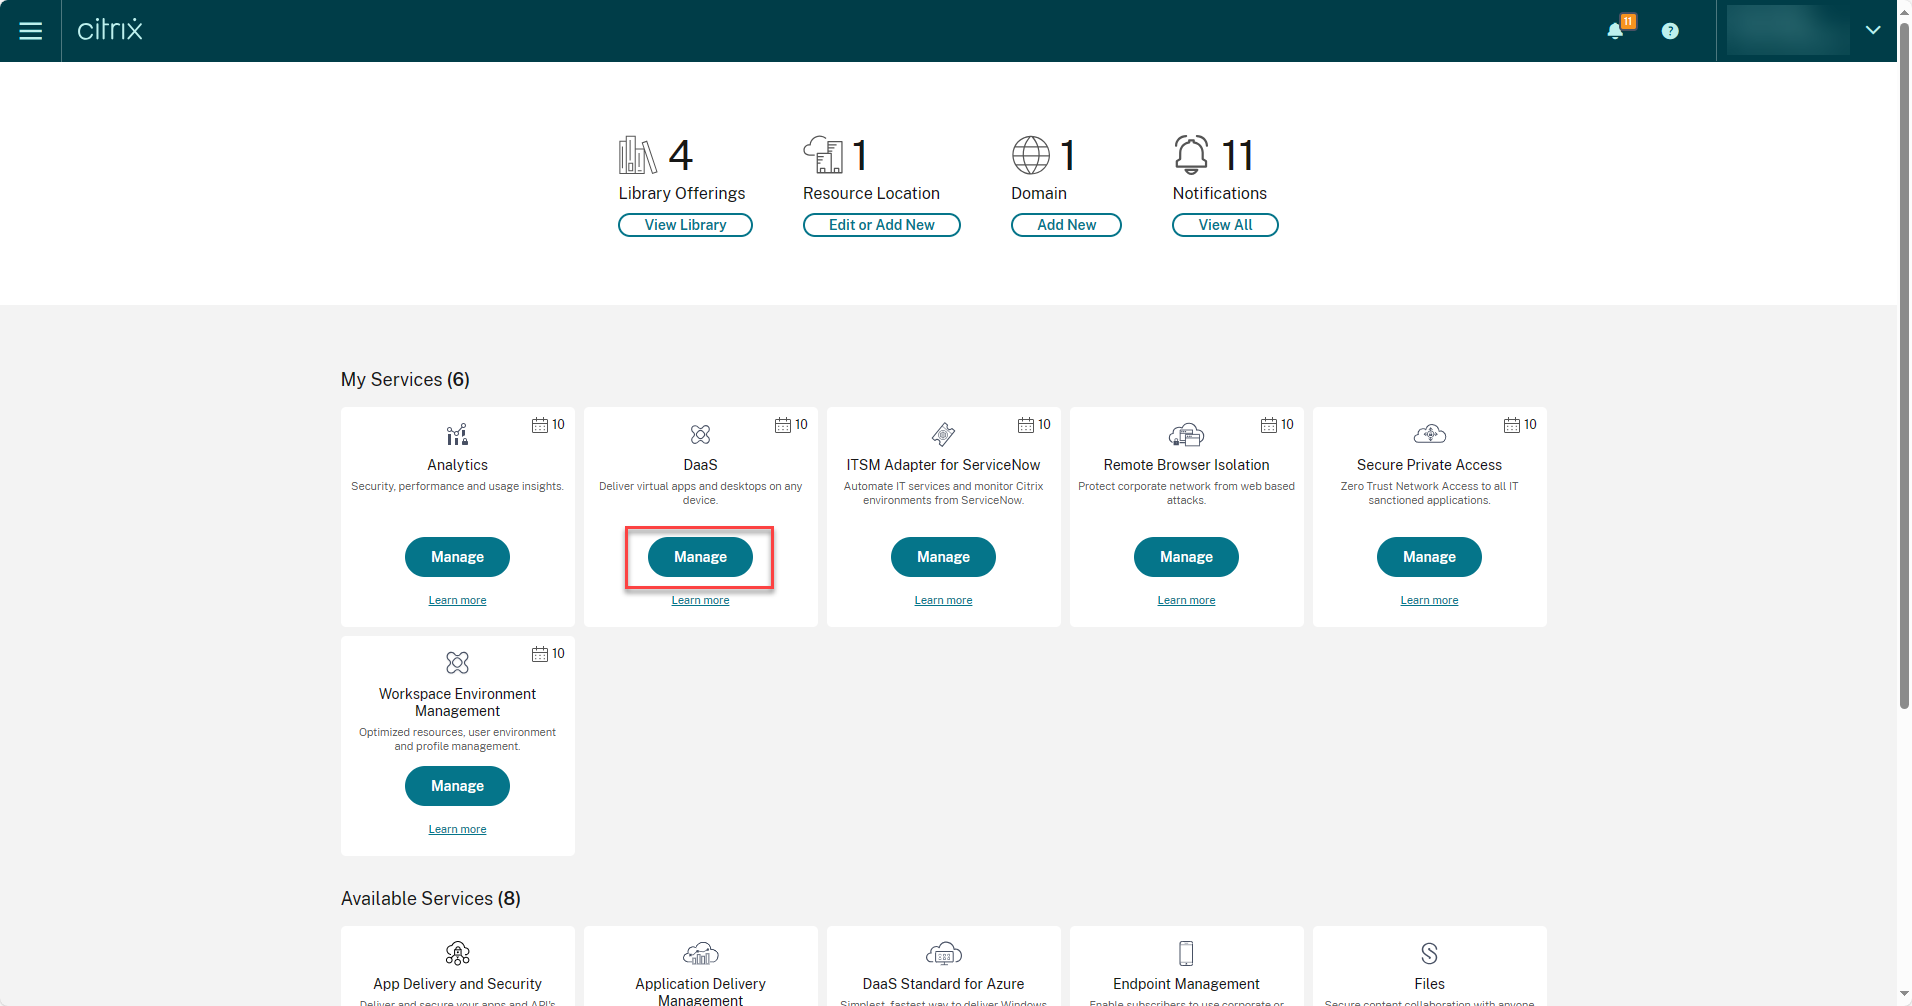Viewport: 1912px width, 1006px height.
Task: Click the Files service title
Action: pos(1429,984)
